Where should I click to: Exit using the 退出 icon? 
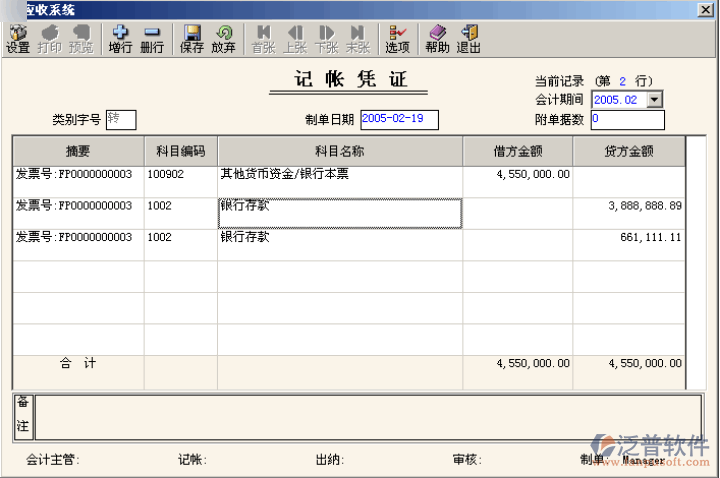coord(468,39)
